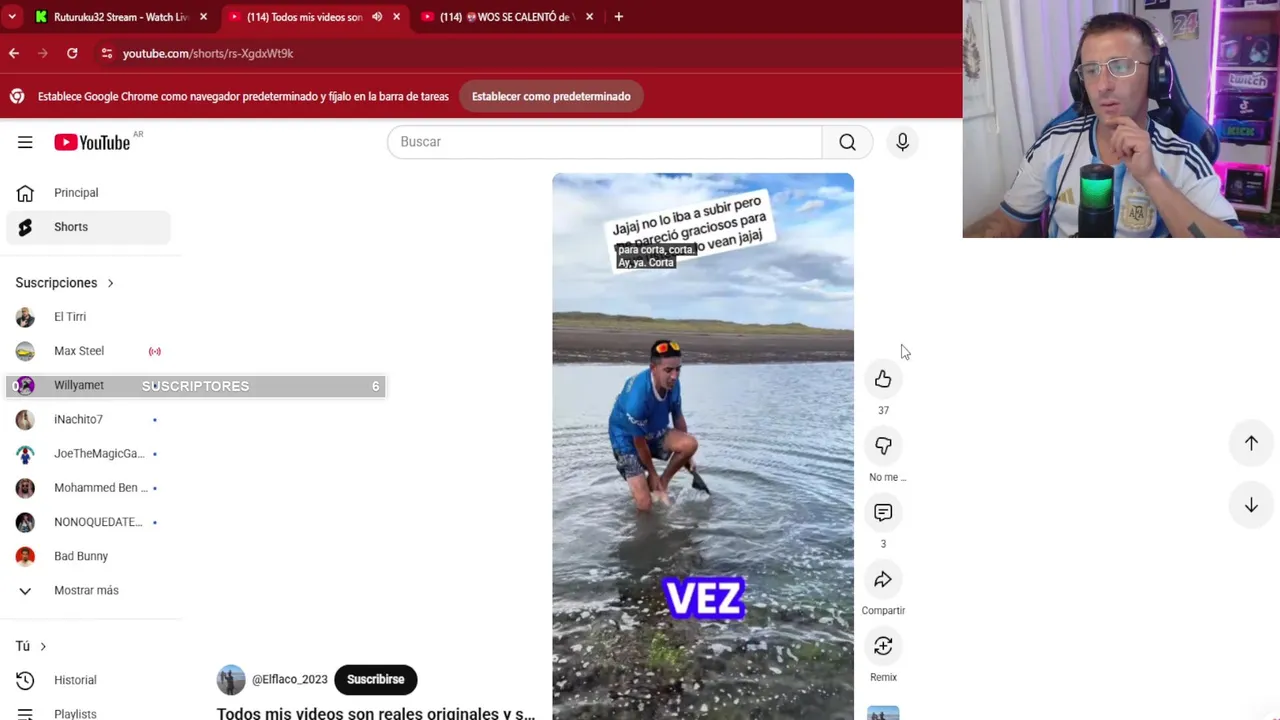This screenshot has width=1280, height=720.
Task: Mute the audio-playing tab speaker icon
Action: pyautogui.click(x=377, y=17)
